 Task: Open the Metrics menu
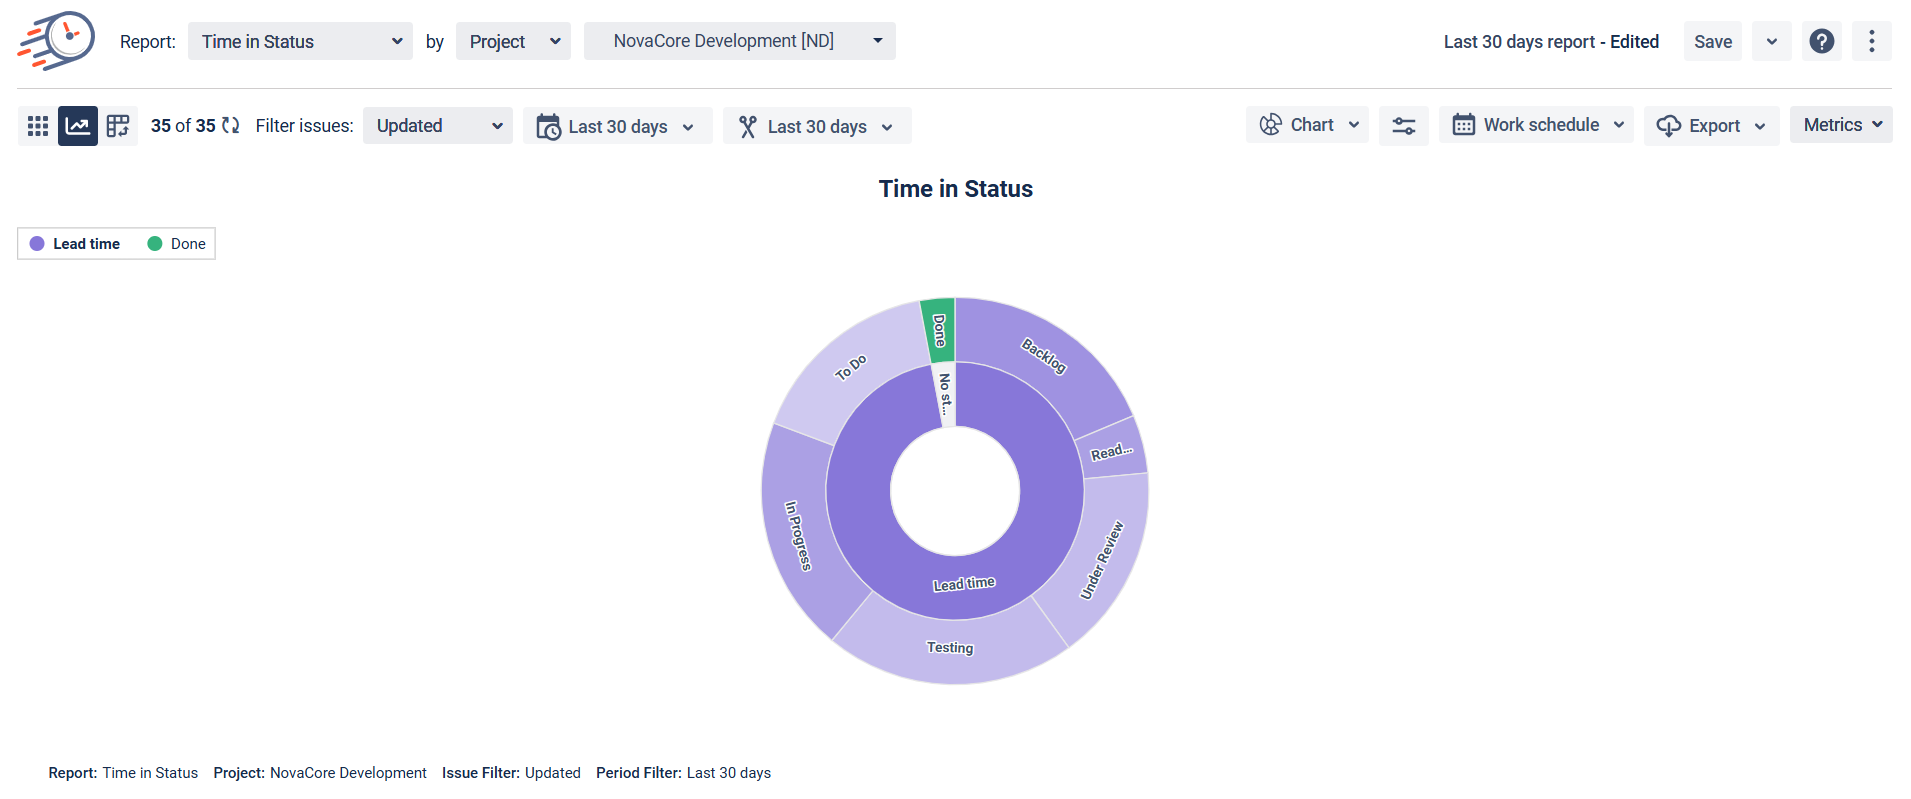(1840, 125)
